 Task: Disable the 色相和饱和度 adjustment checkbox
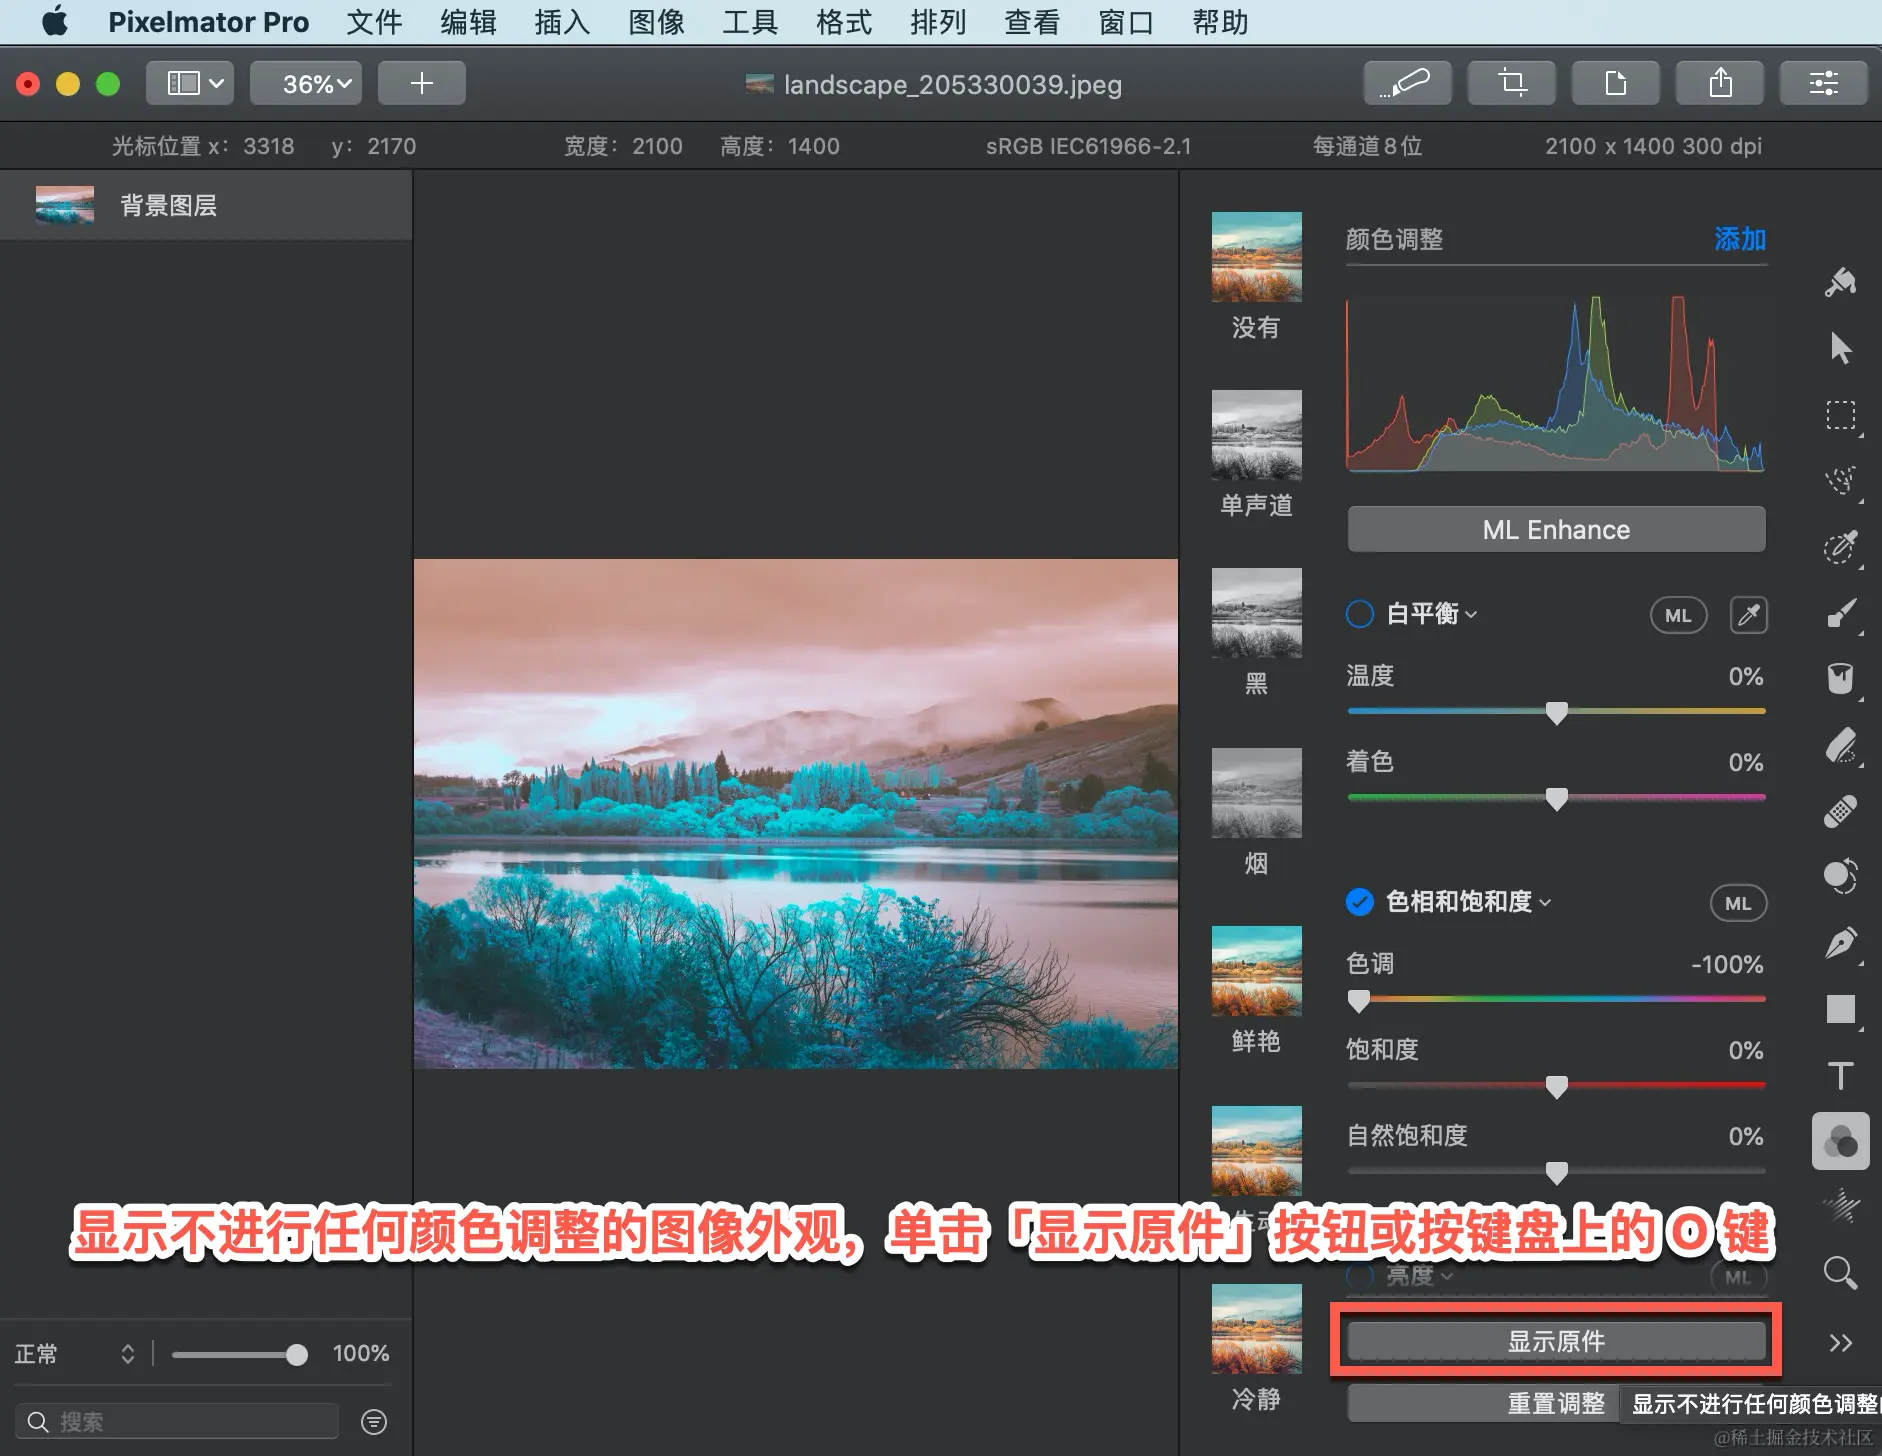click(x=1360, y=902)
